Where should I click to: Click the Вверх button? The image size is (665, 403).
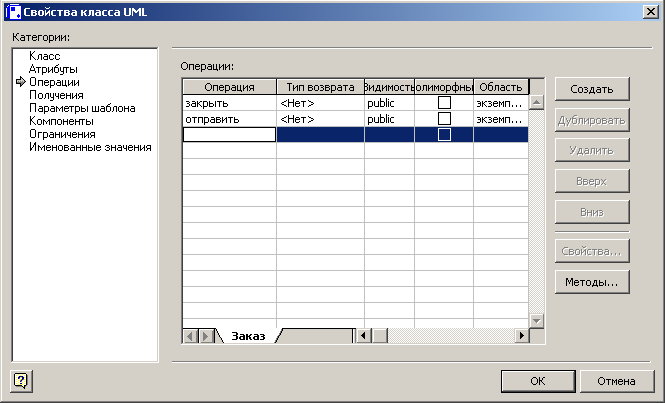592,181
